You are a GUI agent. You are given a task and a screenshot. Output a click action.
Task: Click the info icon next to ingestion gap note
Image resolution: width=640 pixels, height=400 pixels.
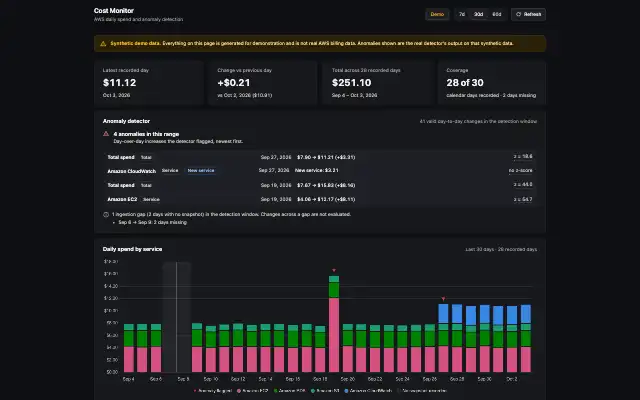click(x=106, y=214)
